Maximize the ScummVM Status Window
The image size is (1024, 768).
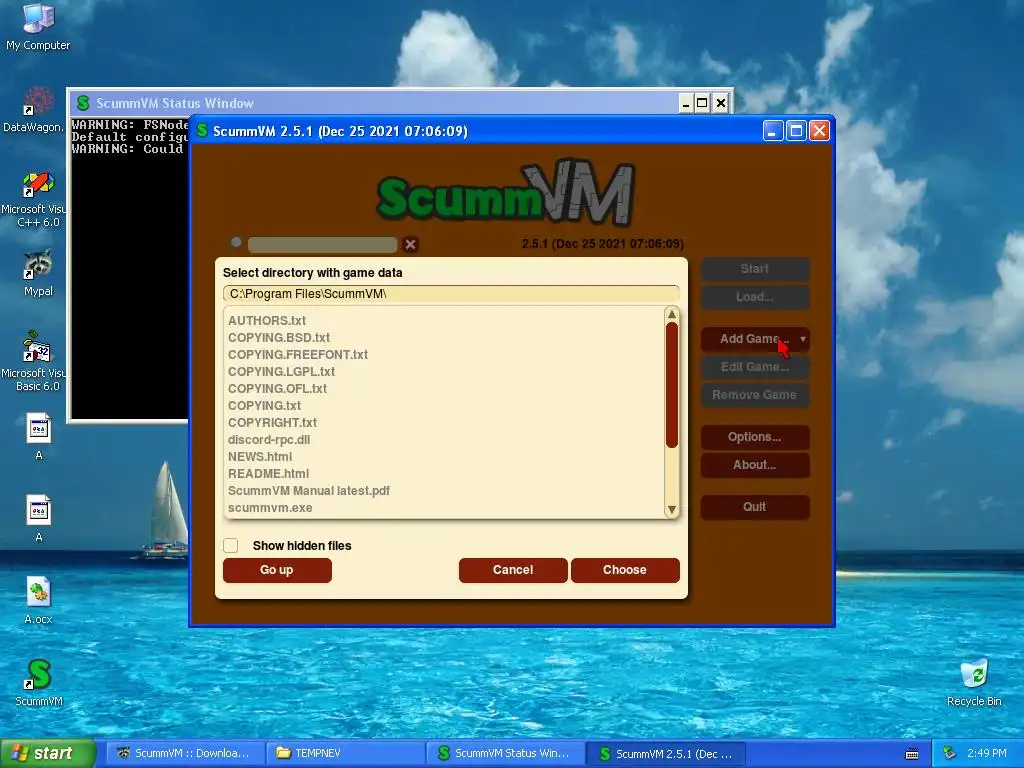tap(702, 103)
